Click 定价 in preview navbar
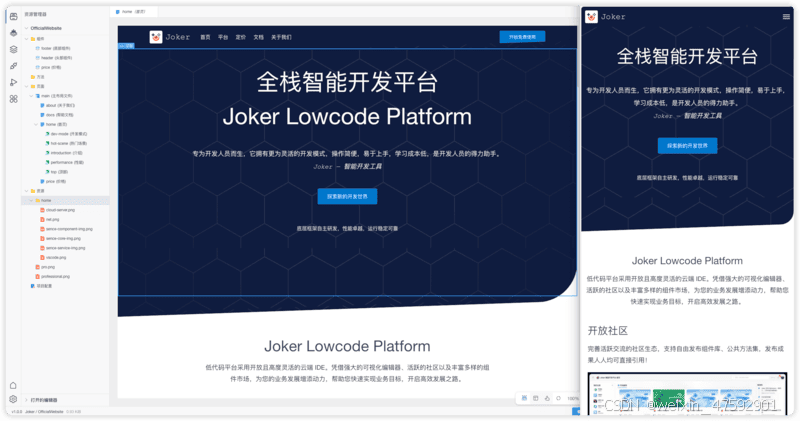This screenshot has width=800, height=421. [241, 37]
